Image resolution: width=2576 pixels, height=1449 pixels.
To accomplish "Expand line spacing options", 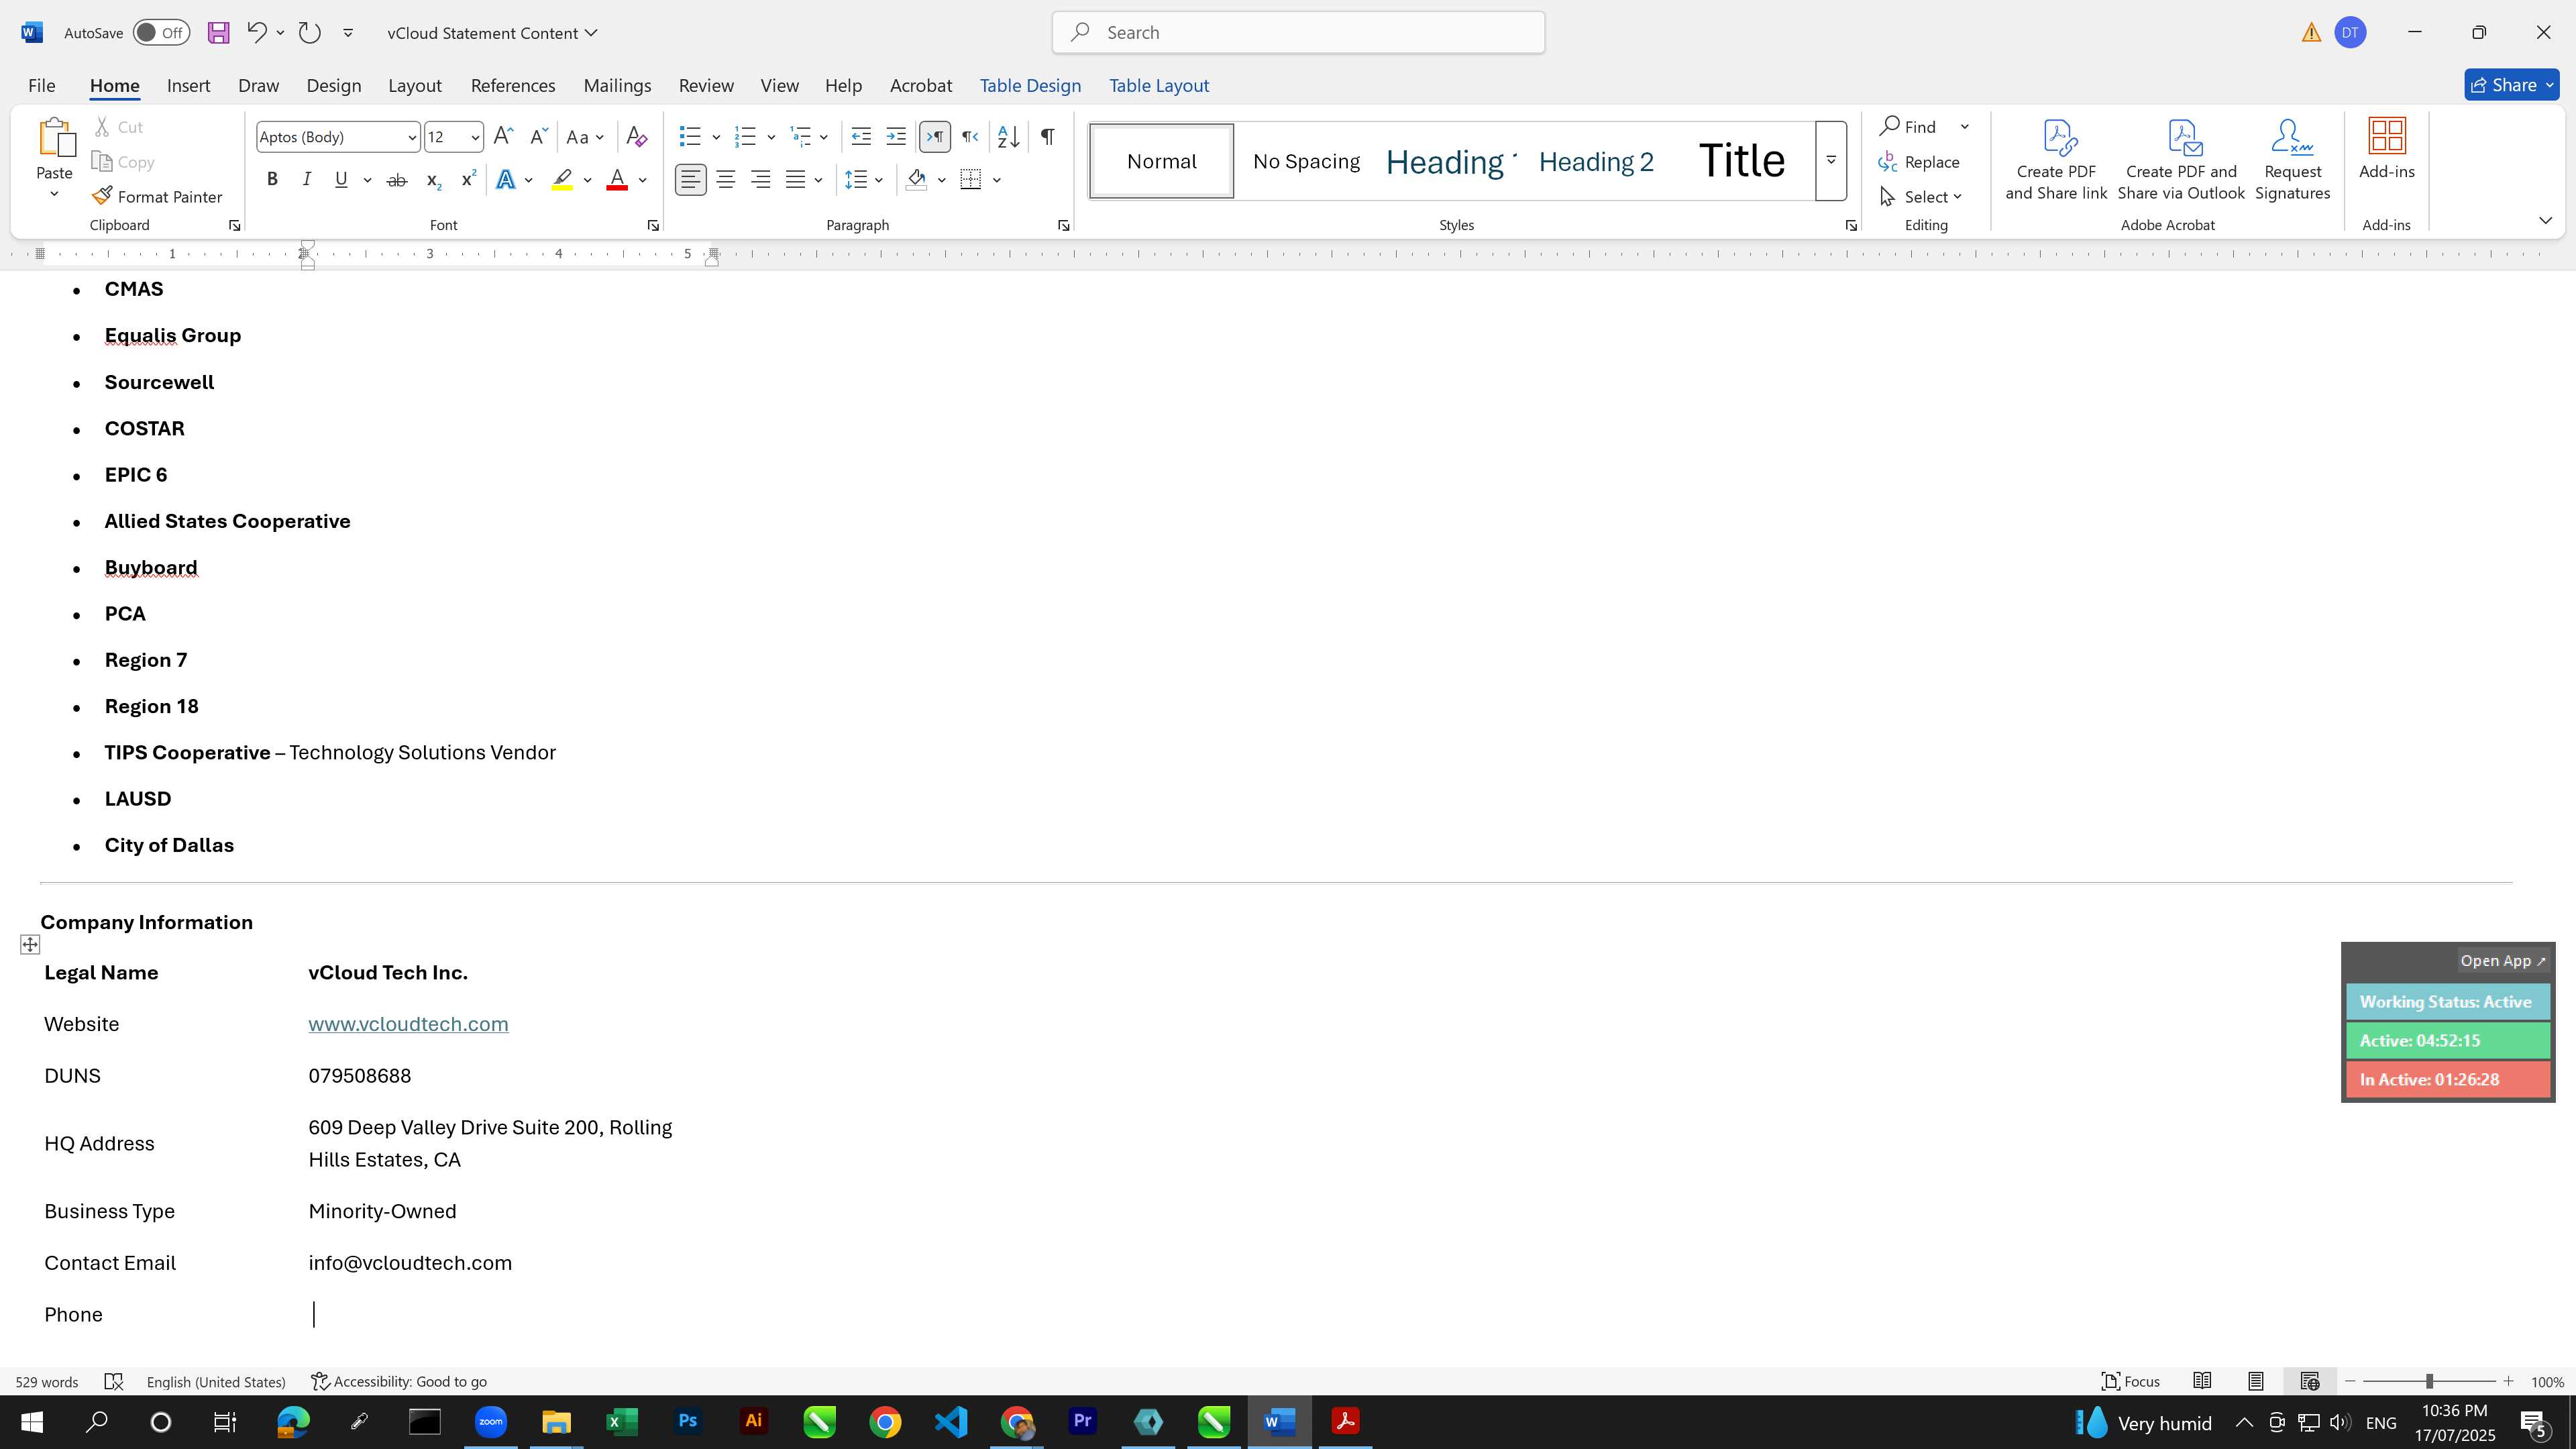I will 863,180.
